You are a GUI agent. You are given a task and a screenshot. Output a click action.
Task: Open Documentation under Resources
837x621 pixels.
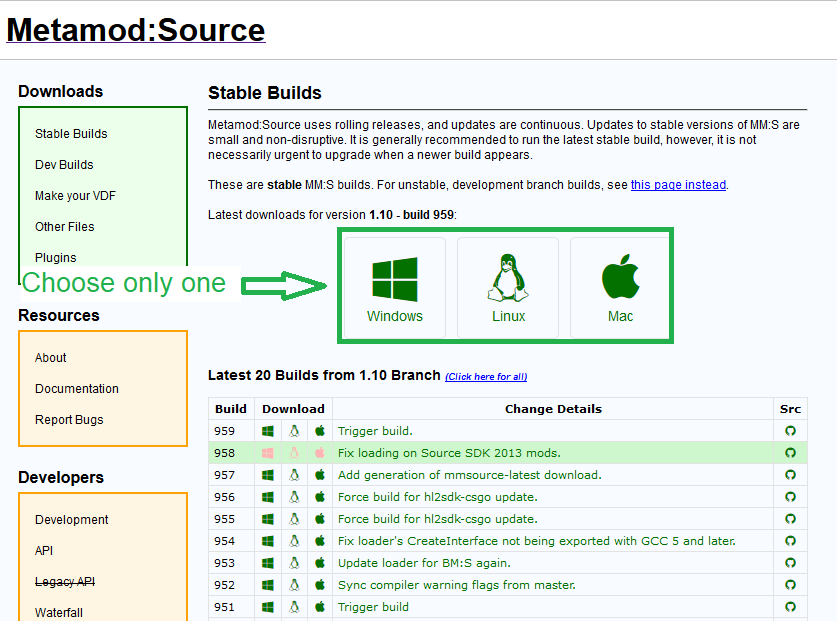[77, 389]
